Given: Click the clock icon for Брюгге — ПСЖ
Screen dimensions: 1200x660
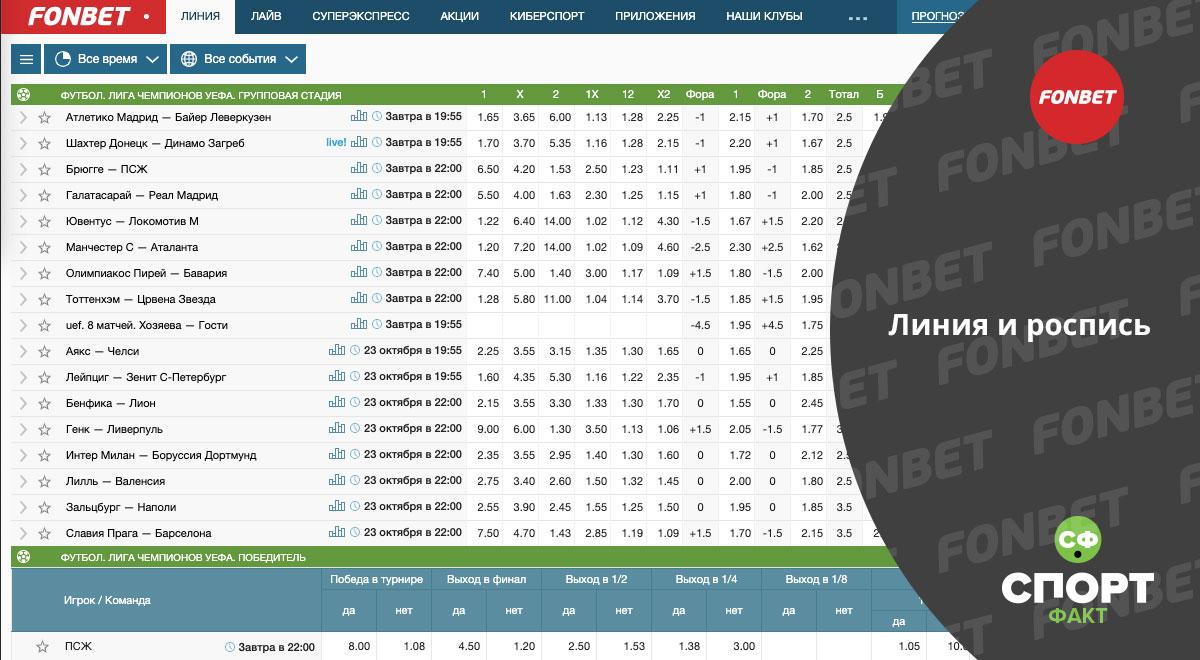Looking at the screenshot, I should [x=377, y=169].
